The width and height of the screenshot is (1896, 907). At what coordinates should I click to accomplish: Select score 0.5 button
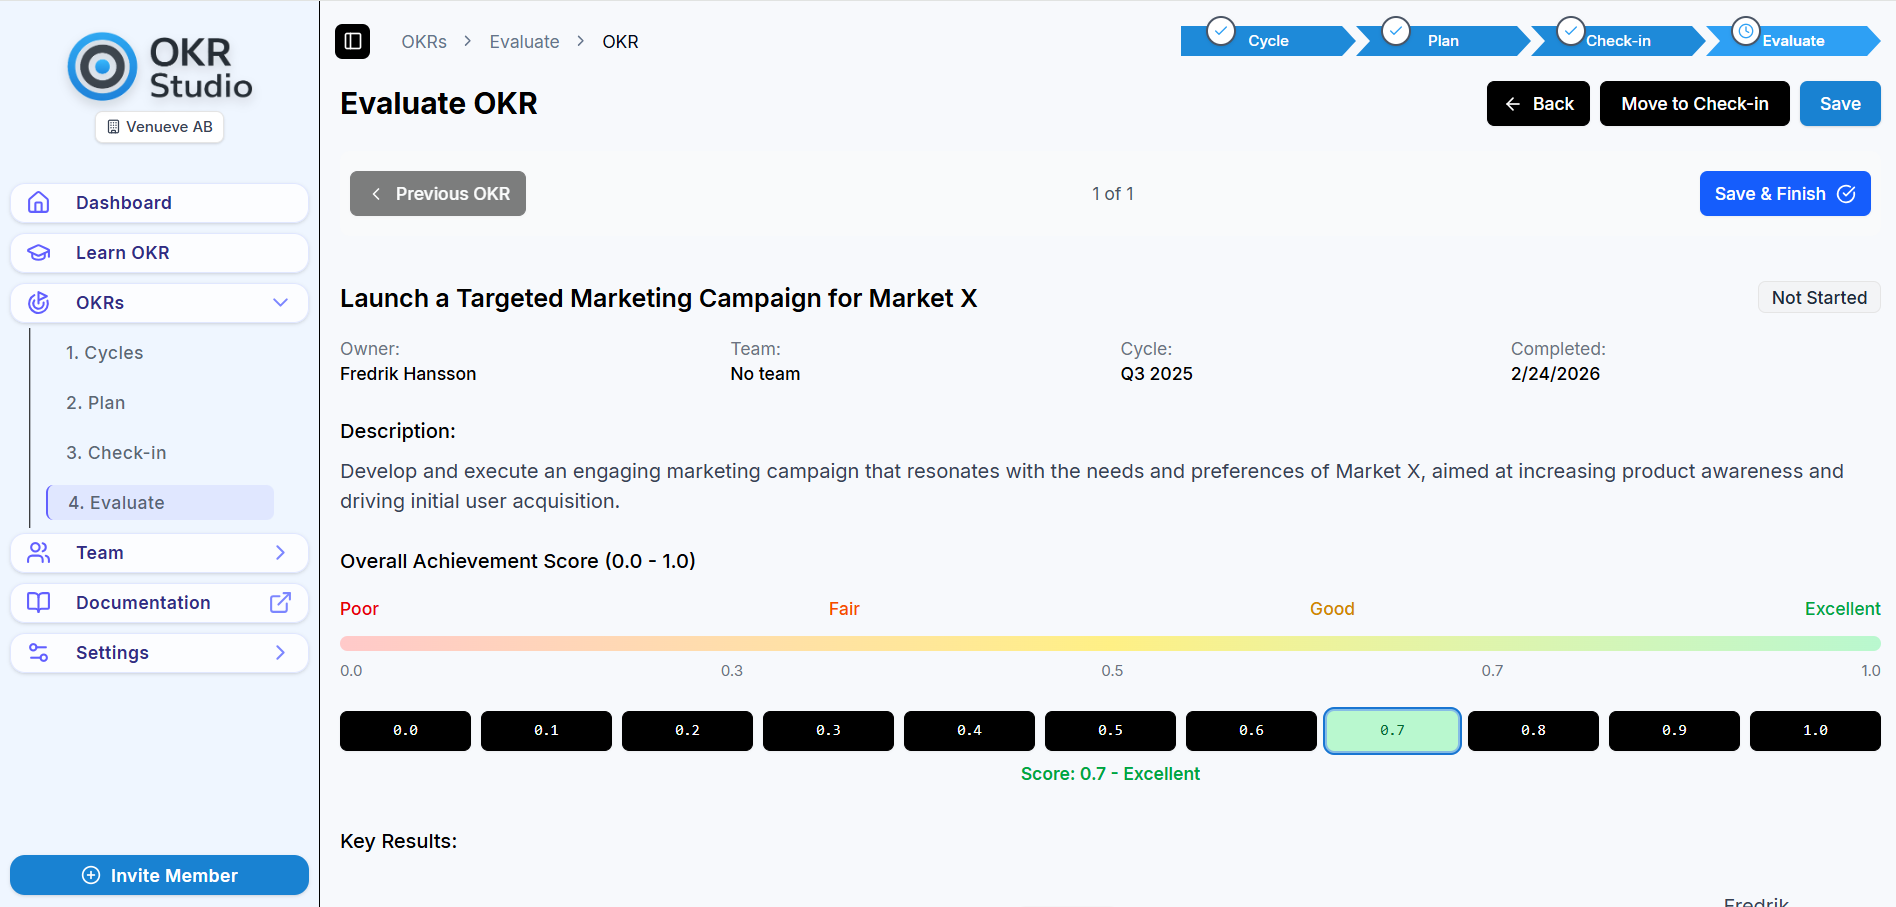1110,731
